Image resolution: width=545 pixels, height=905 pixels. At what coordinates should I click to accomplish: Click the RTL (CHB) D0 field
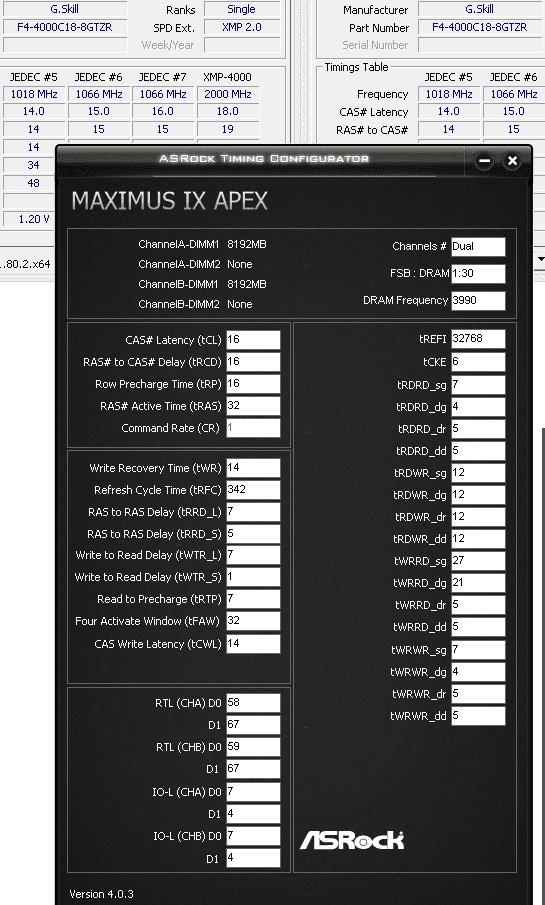click(253, 746)
